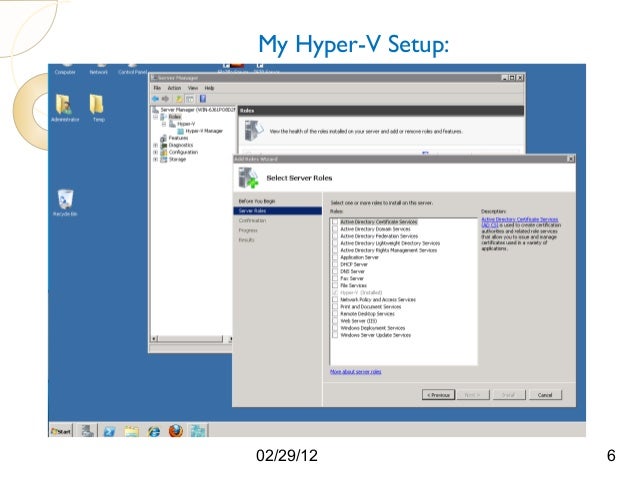The height and width of the screenshot is (479, 638).
Task: Click the console tree horizontal scrollbar
Action: pyautogui.click(x=190, y=339)
